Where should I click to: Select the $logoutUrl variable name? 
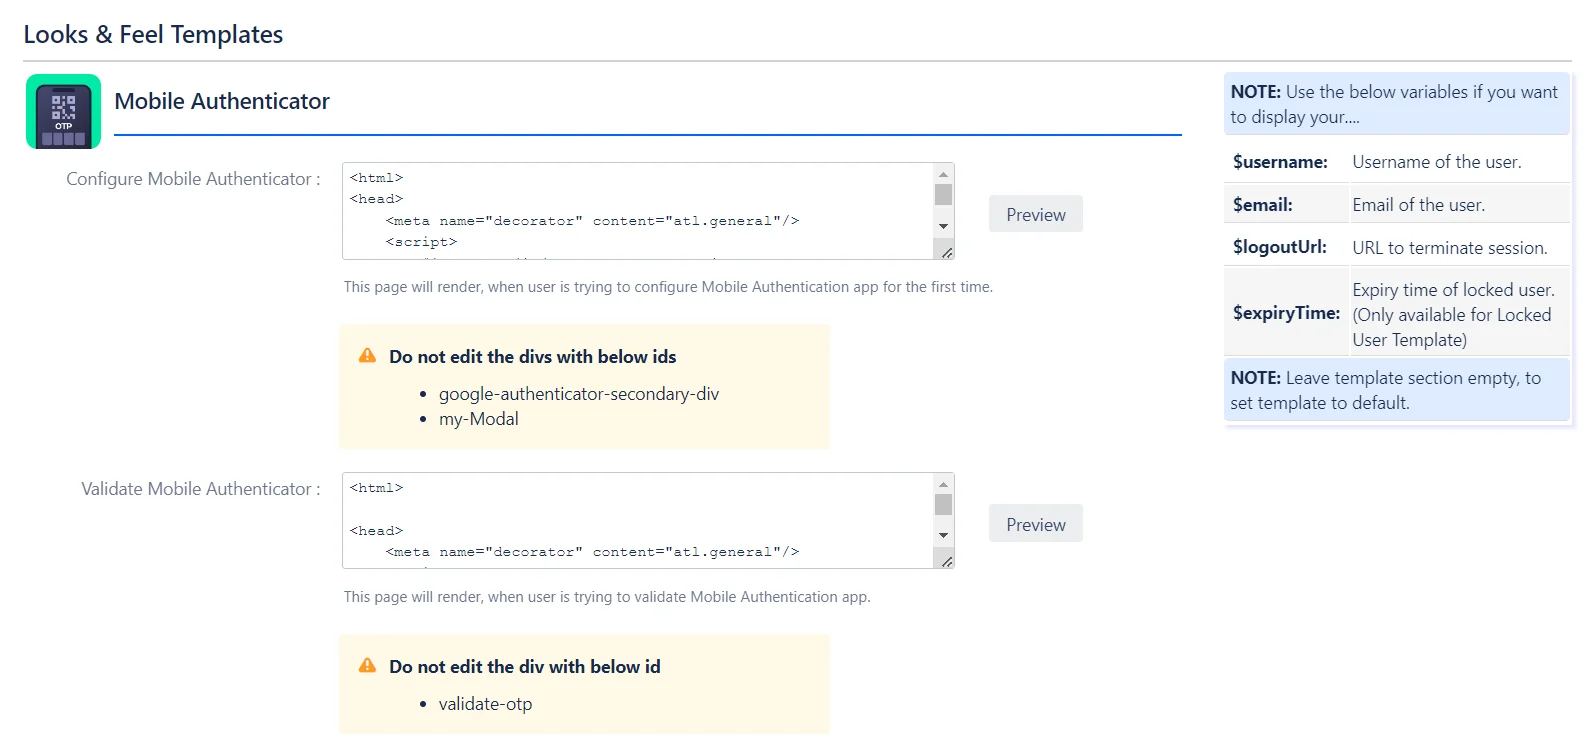pyautogui.click(x=1280, y=247)
